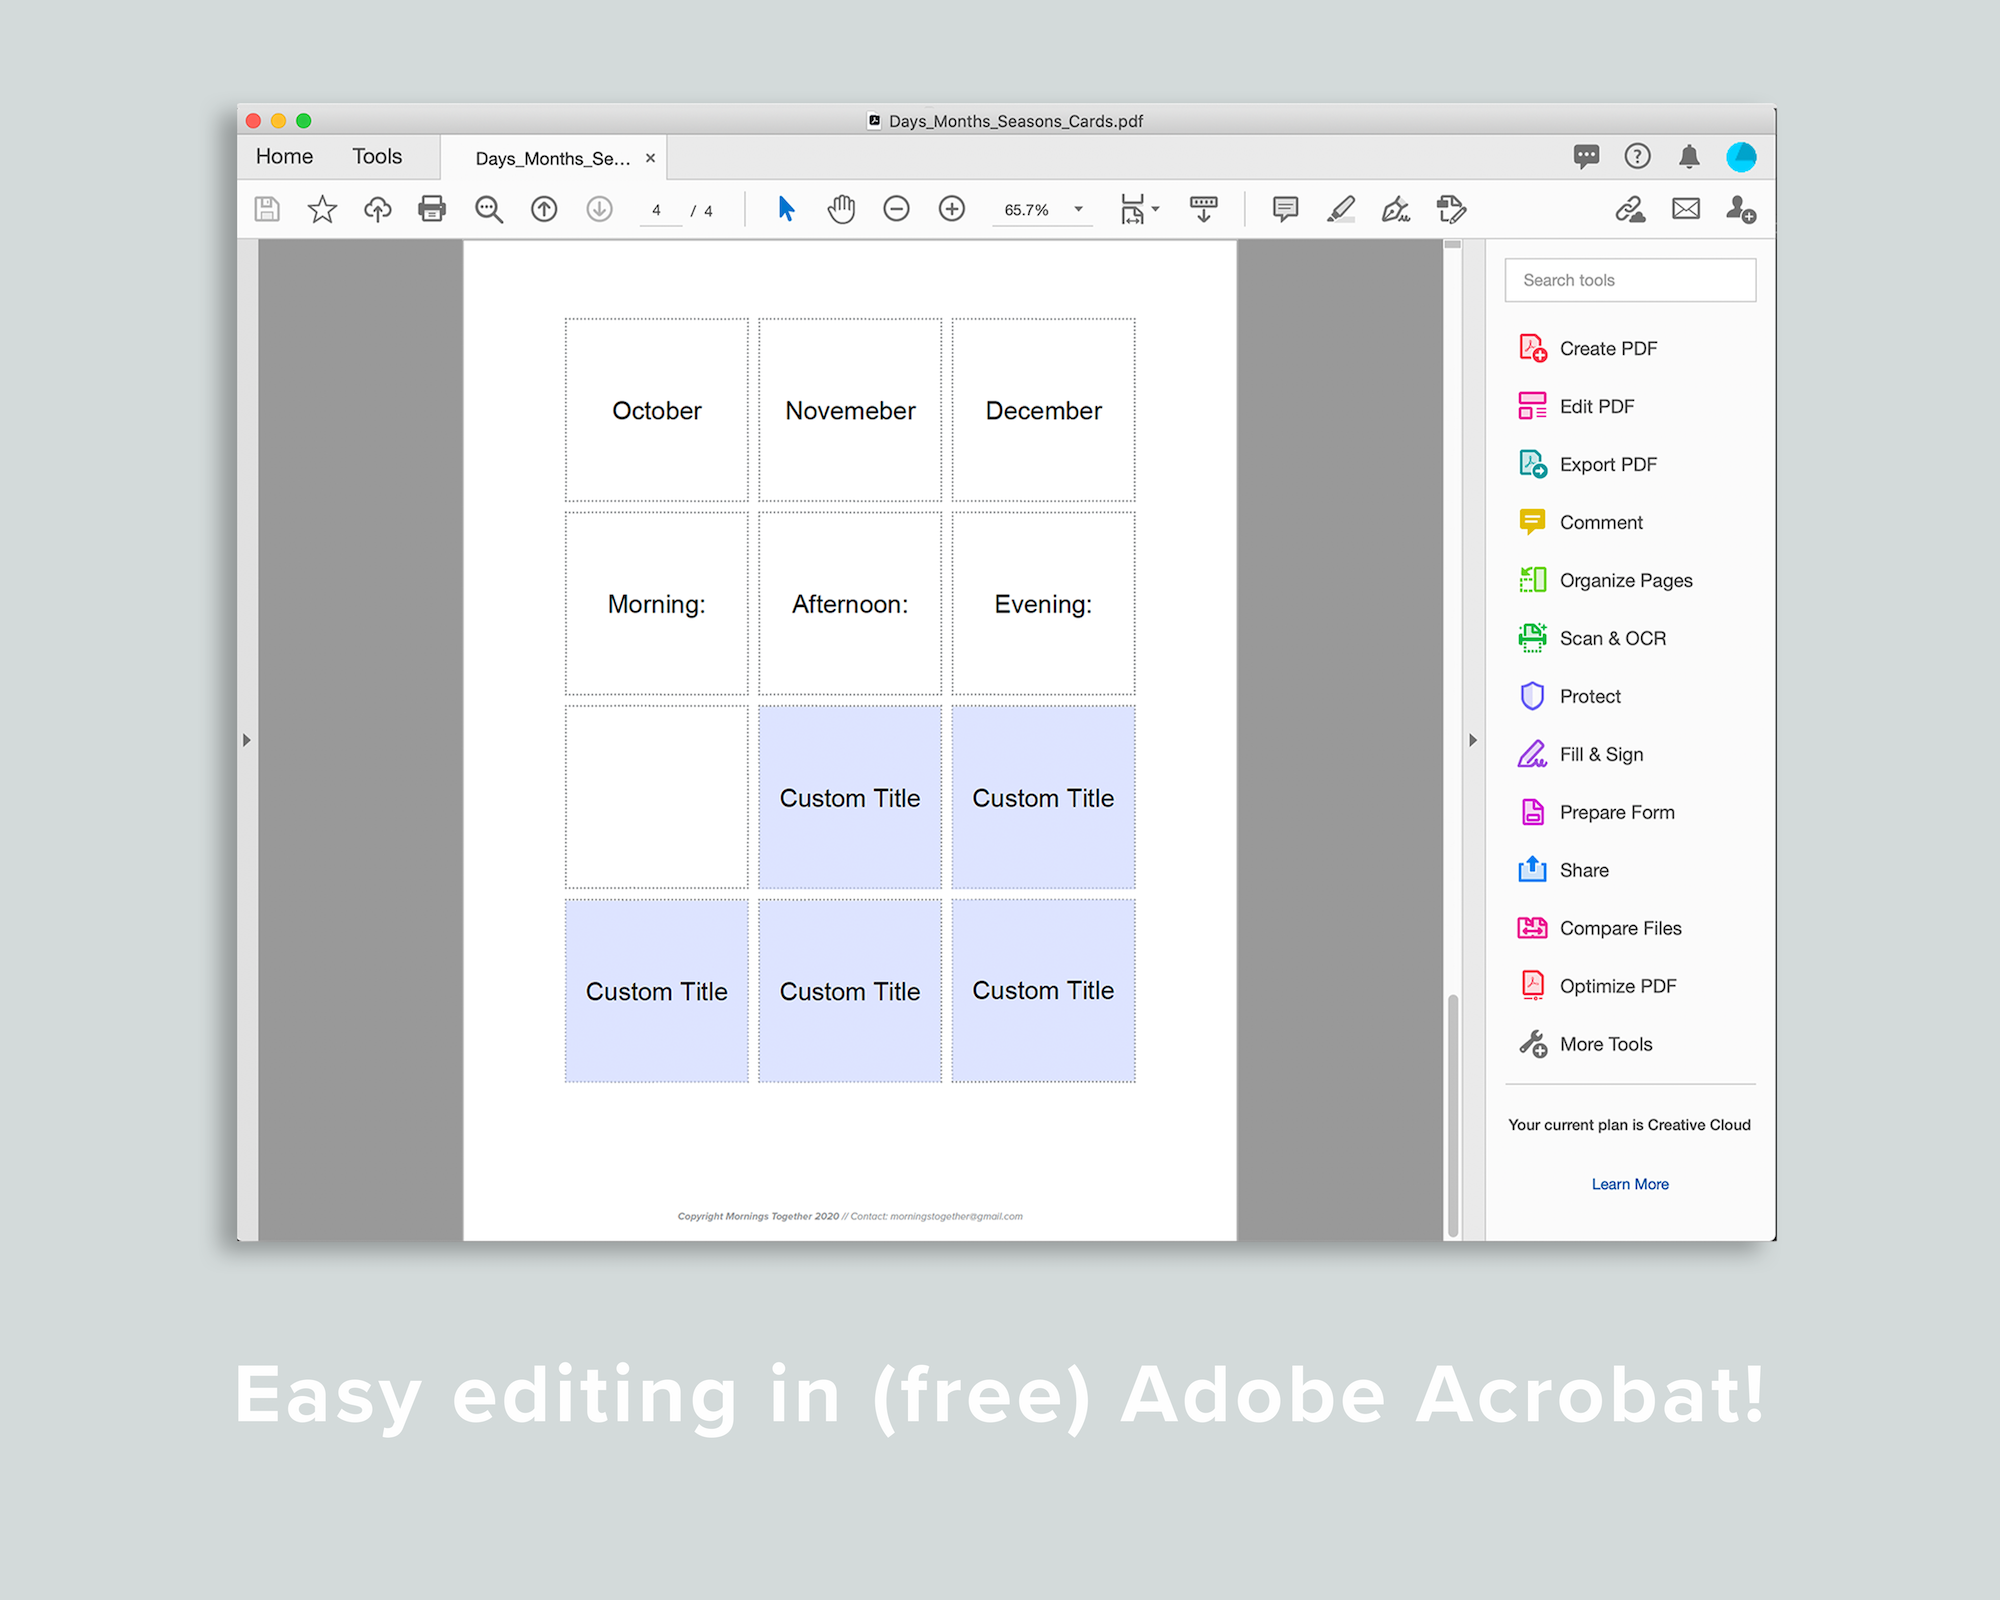Screen dimensions: 2000x1600
Task: Select the Hand pan tool
Action: [x=841, y=209]
